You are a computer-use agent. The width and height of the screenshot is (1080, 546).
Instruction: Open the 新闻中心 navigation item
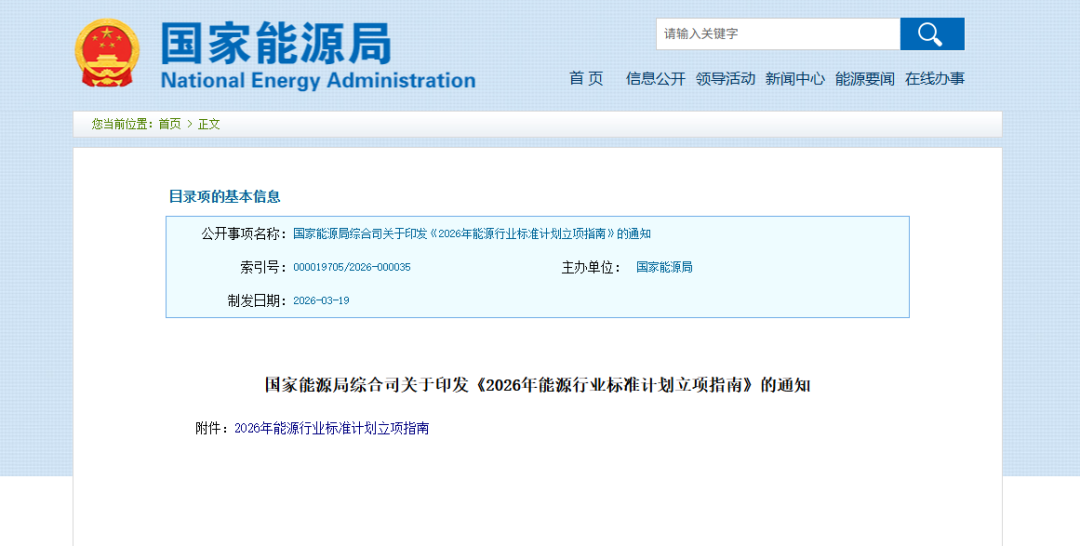click(x=795, y=78)
